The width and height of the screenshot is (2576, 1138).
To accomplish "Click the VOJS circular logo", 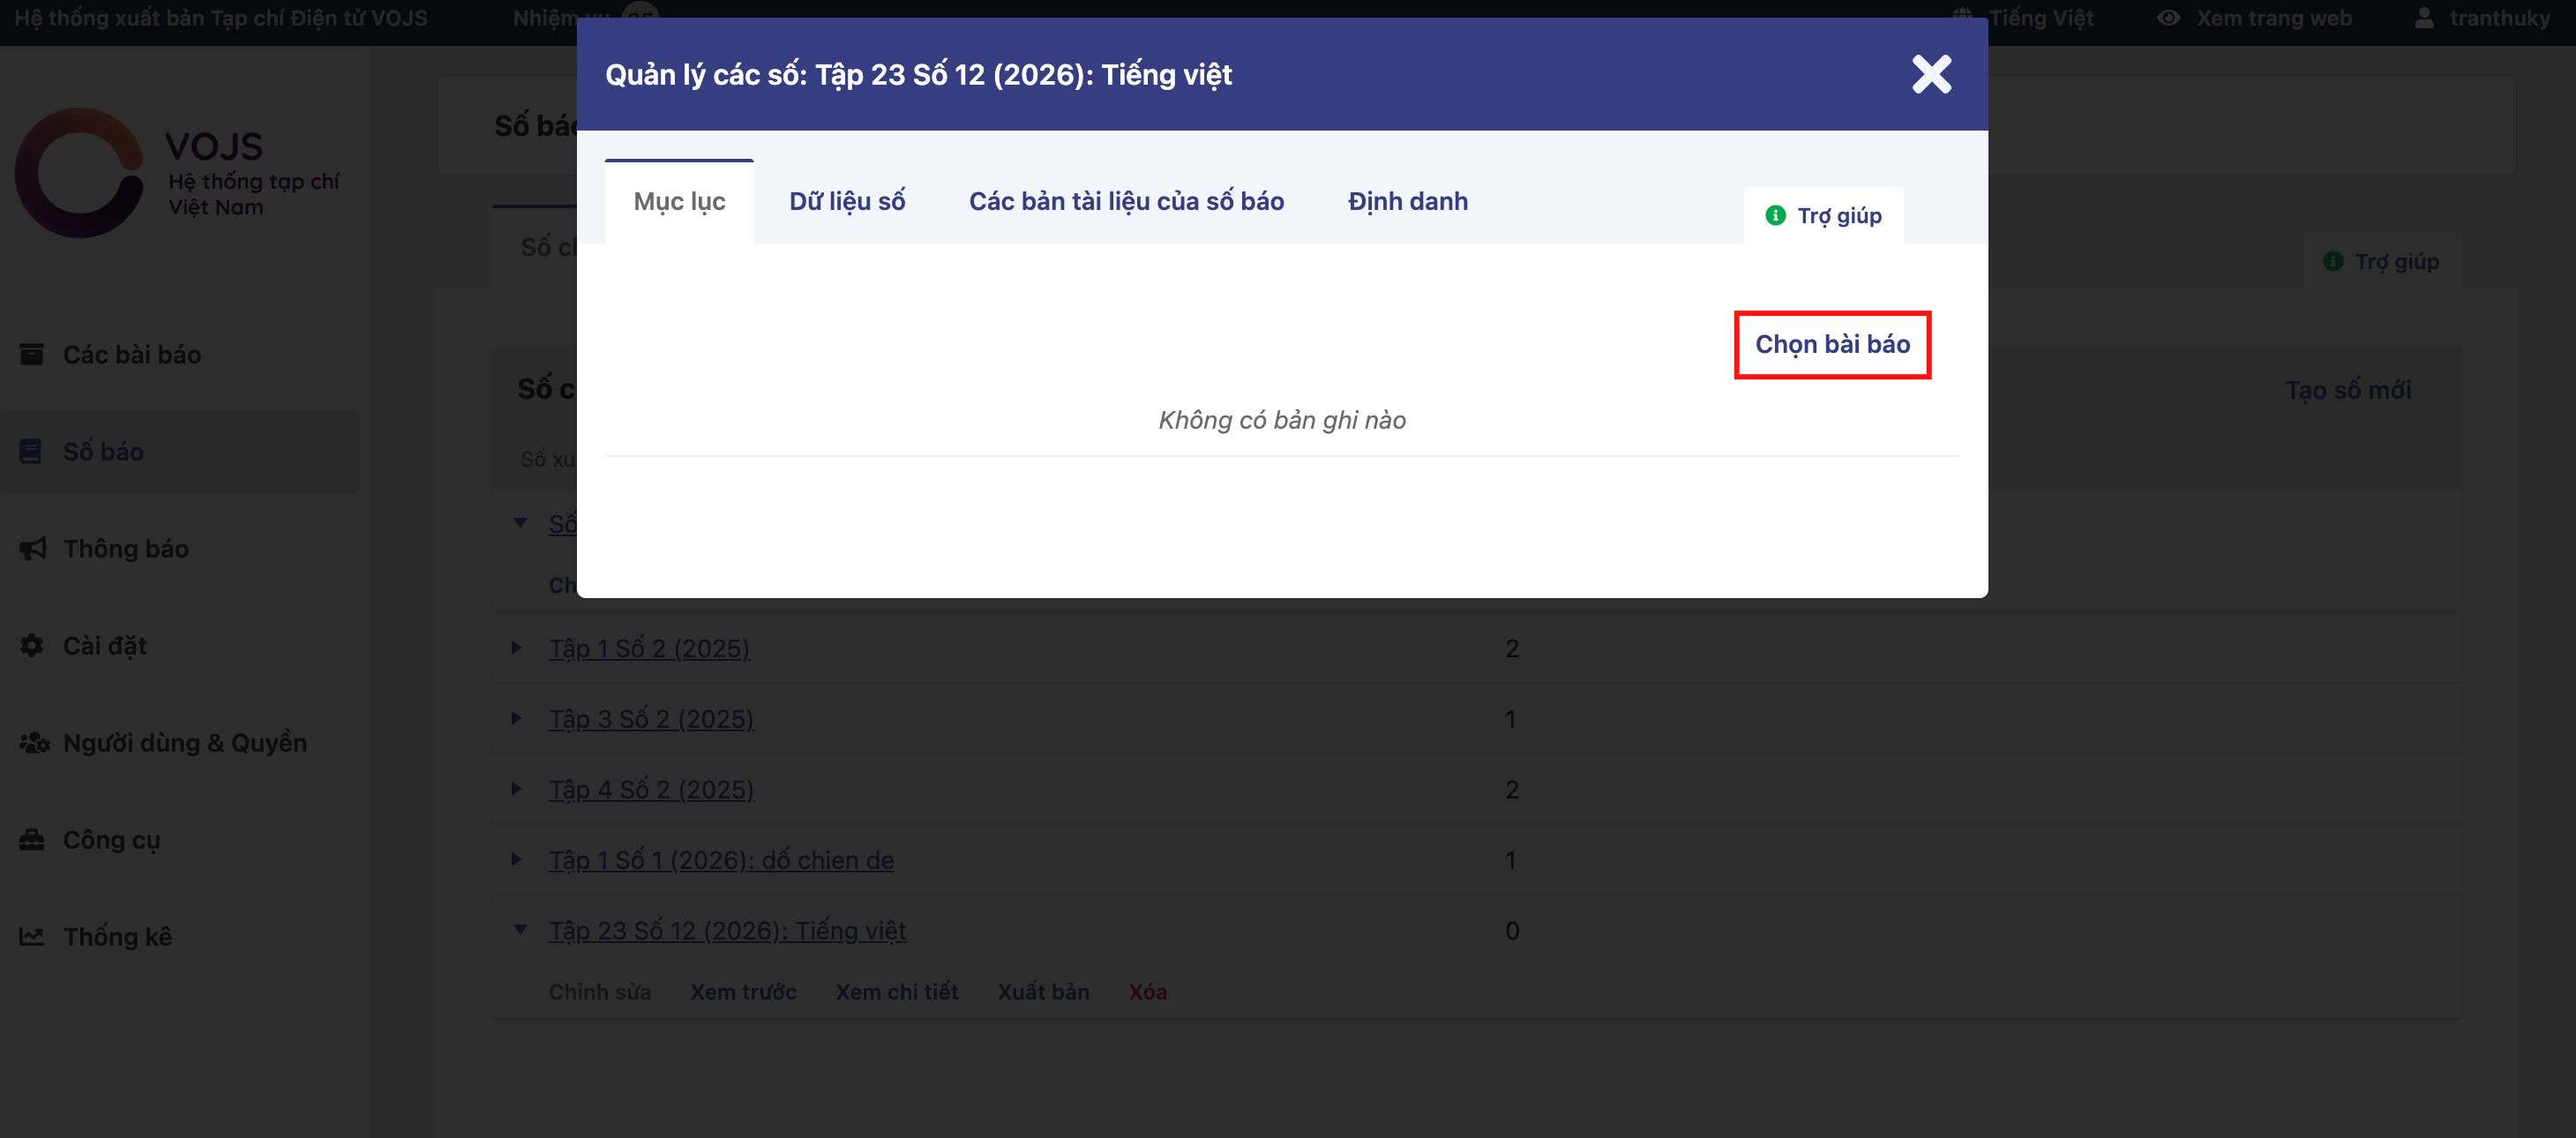I will [x=79, y=173].
